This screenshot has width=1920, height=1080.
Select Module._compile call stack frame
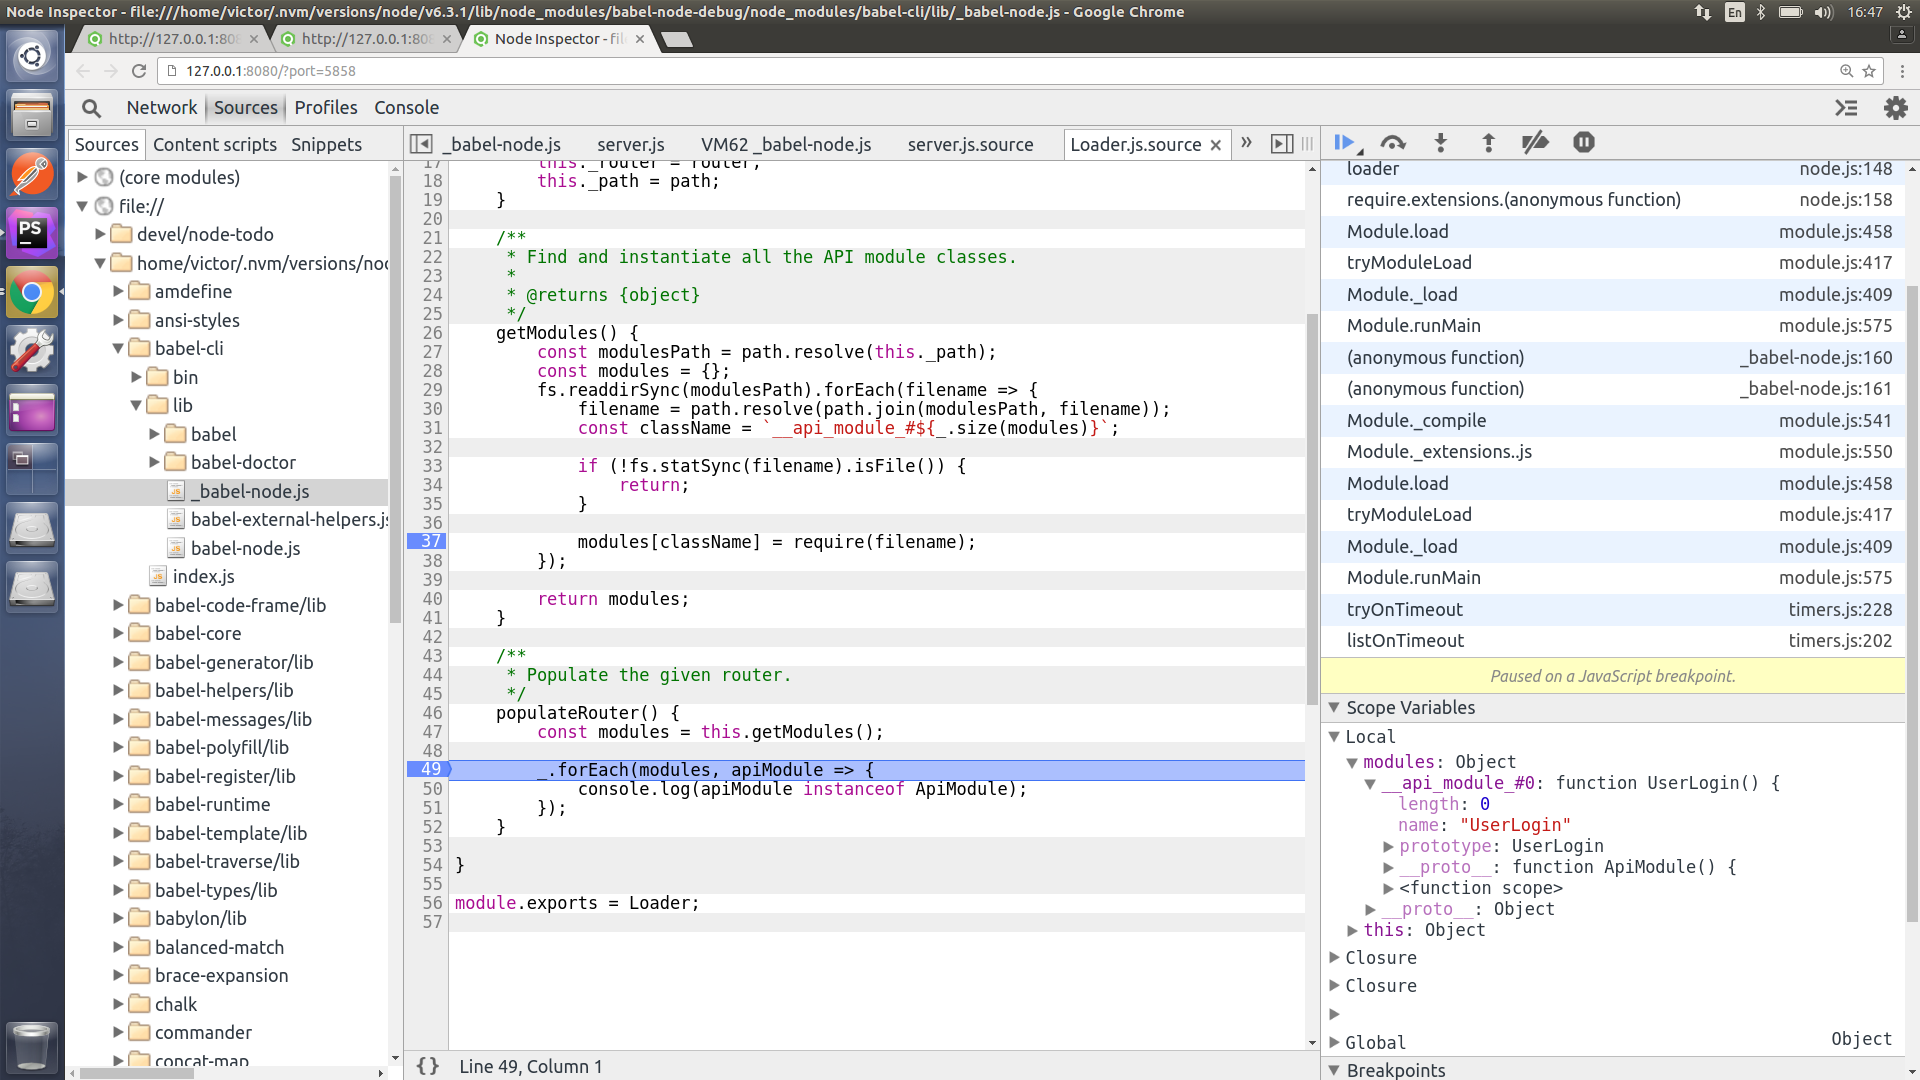click(1613, 420)
